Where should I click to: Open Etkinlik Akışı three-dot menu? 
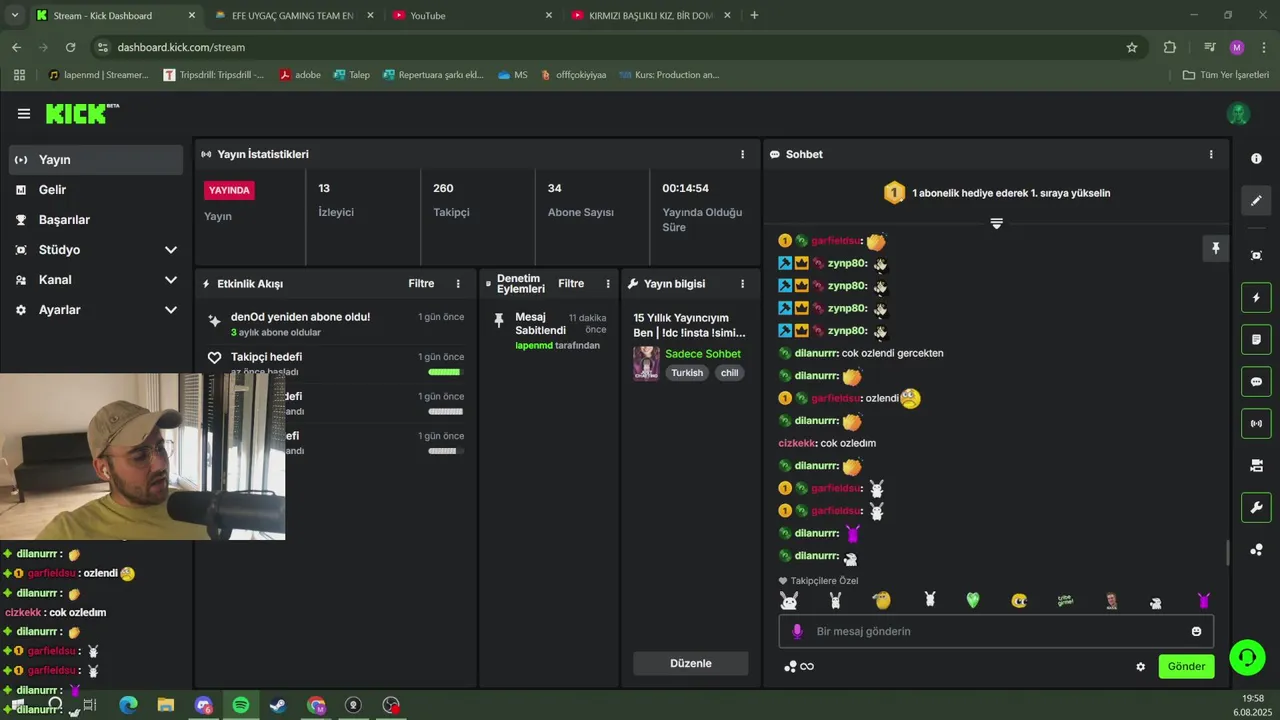458,284
